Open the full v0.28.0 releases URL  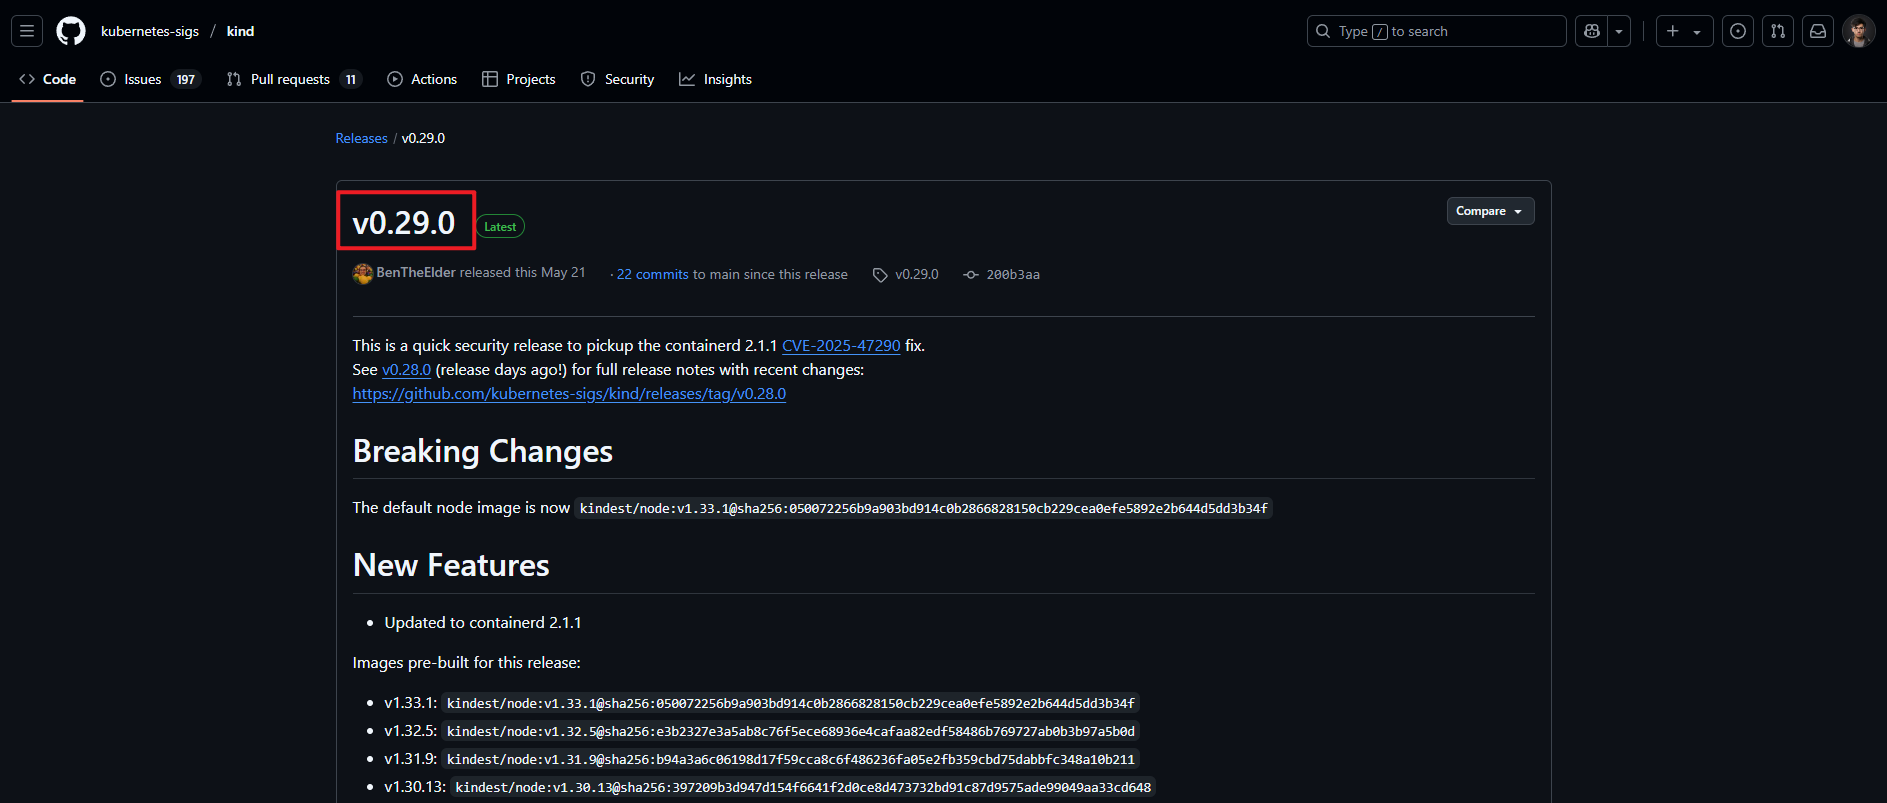[569, 394]
